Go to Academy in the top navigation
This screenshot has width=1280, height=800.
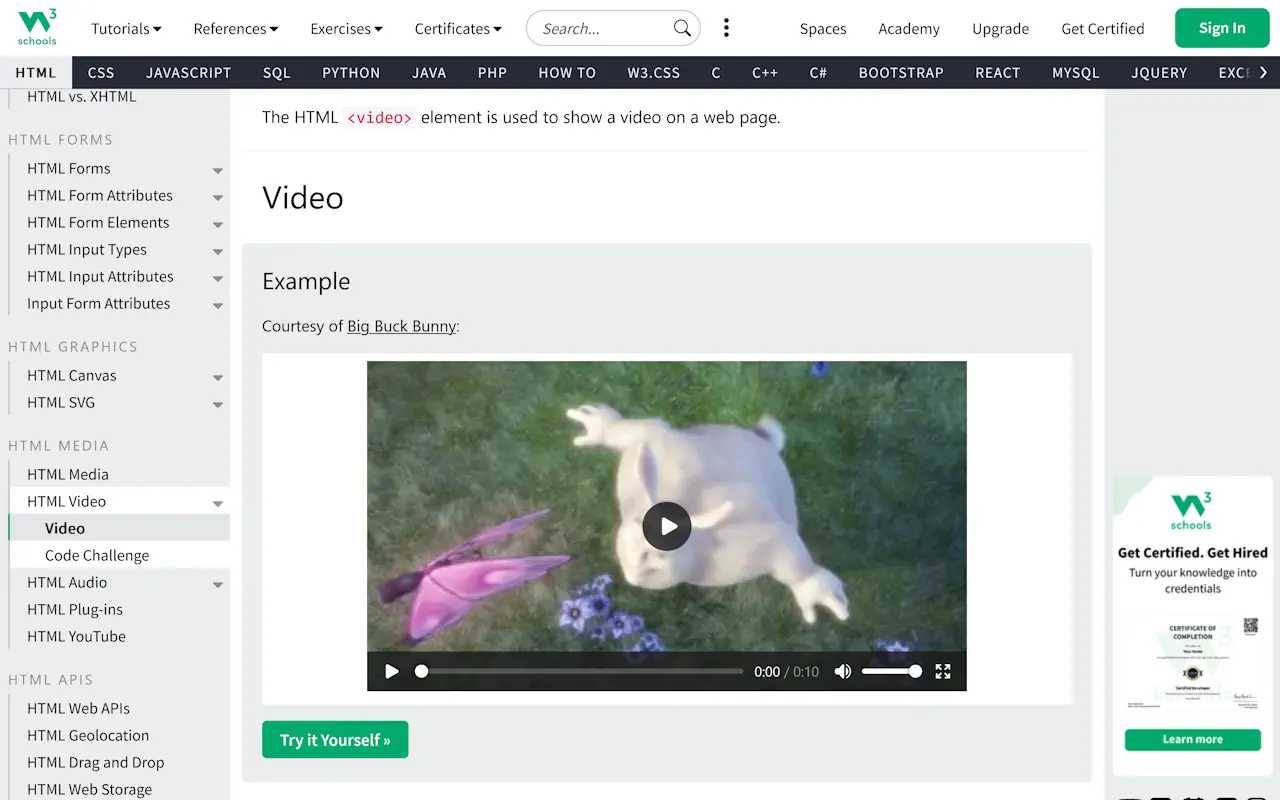[909, 28]
